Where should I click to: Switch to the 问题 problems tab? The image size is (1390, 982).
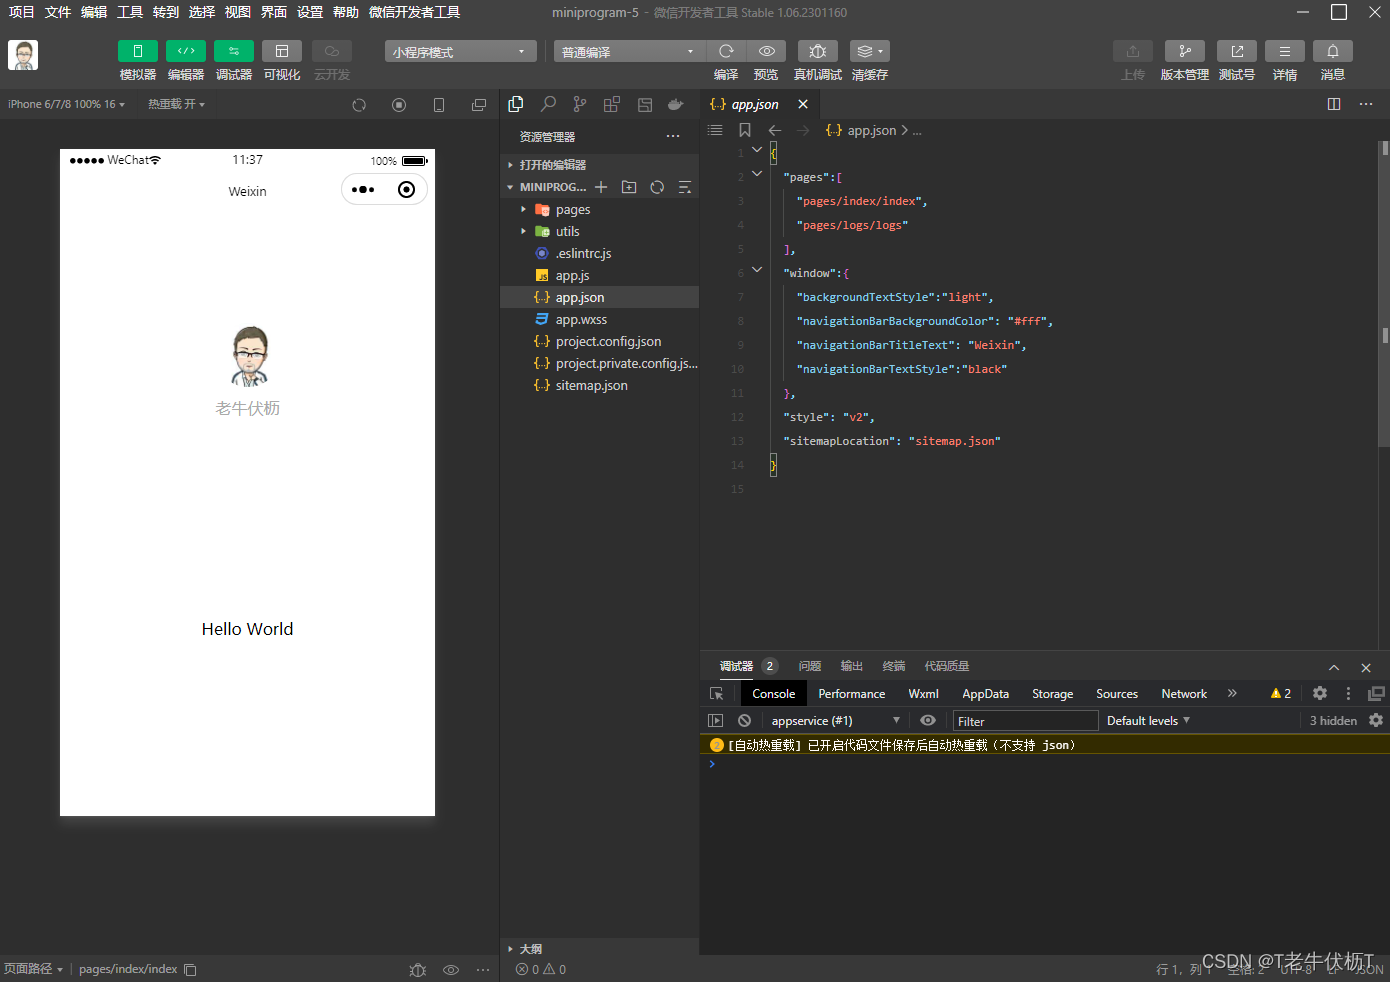click(x=810, y=666)
